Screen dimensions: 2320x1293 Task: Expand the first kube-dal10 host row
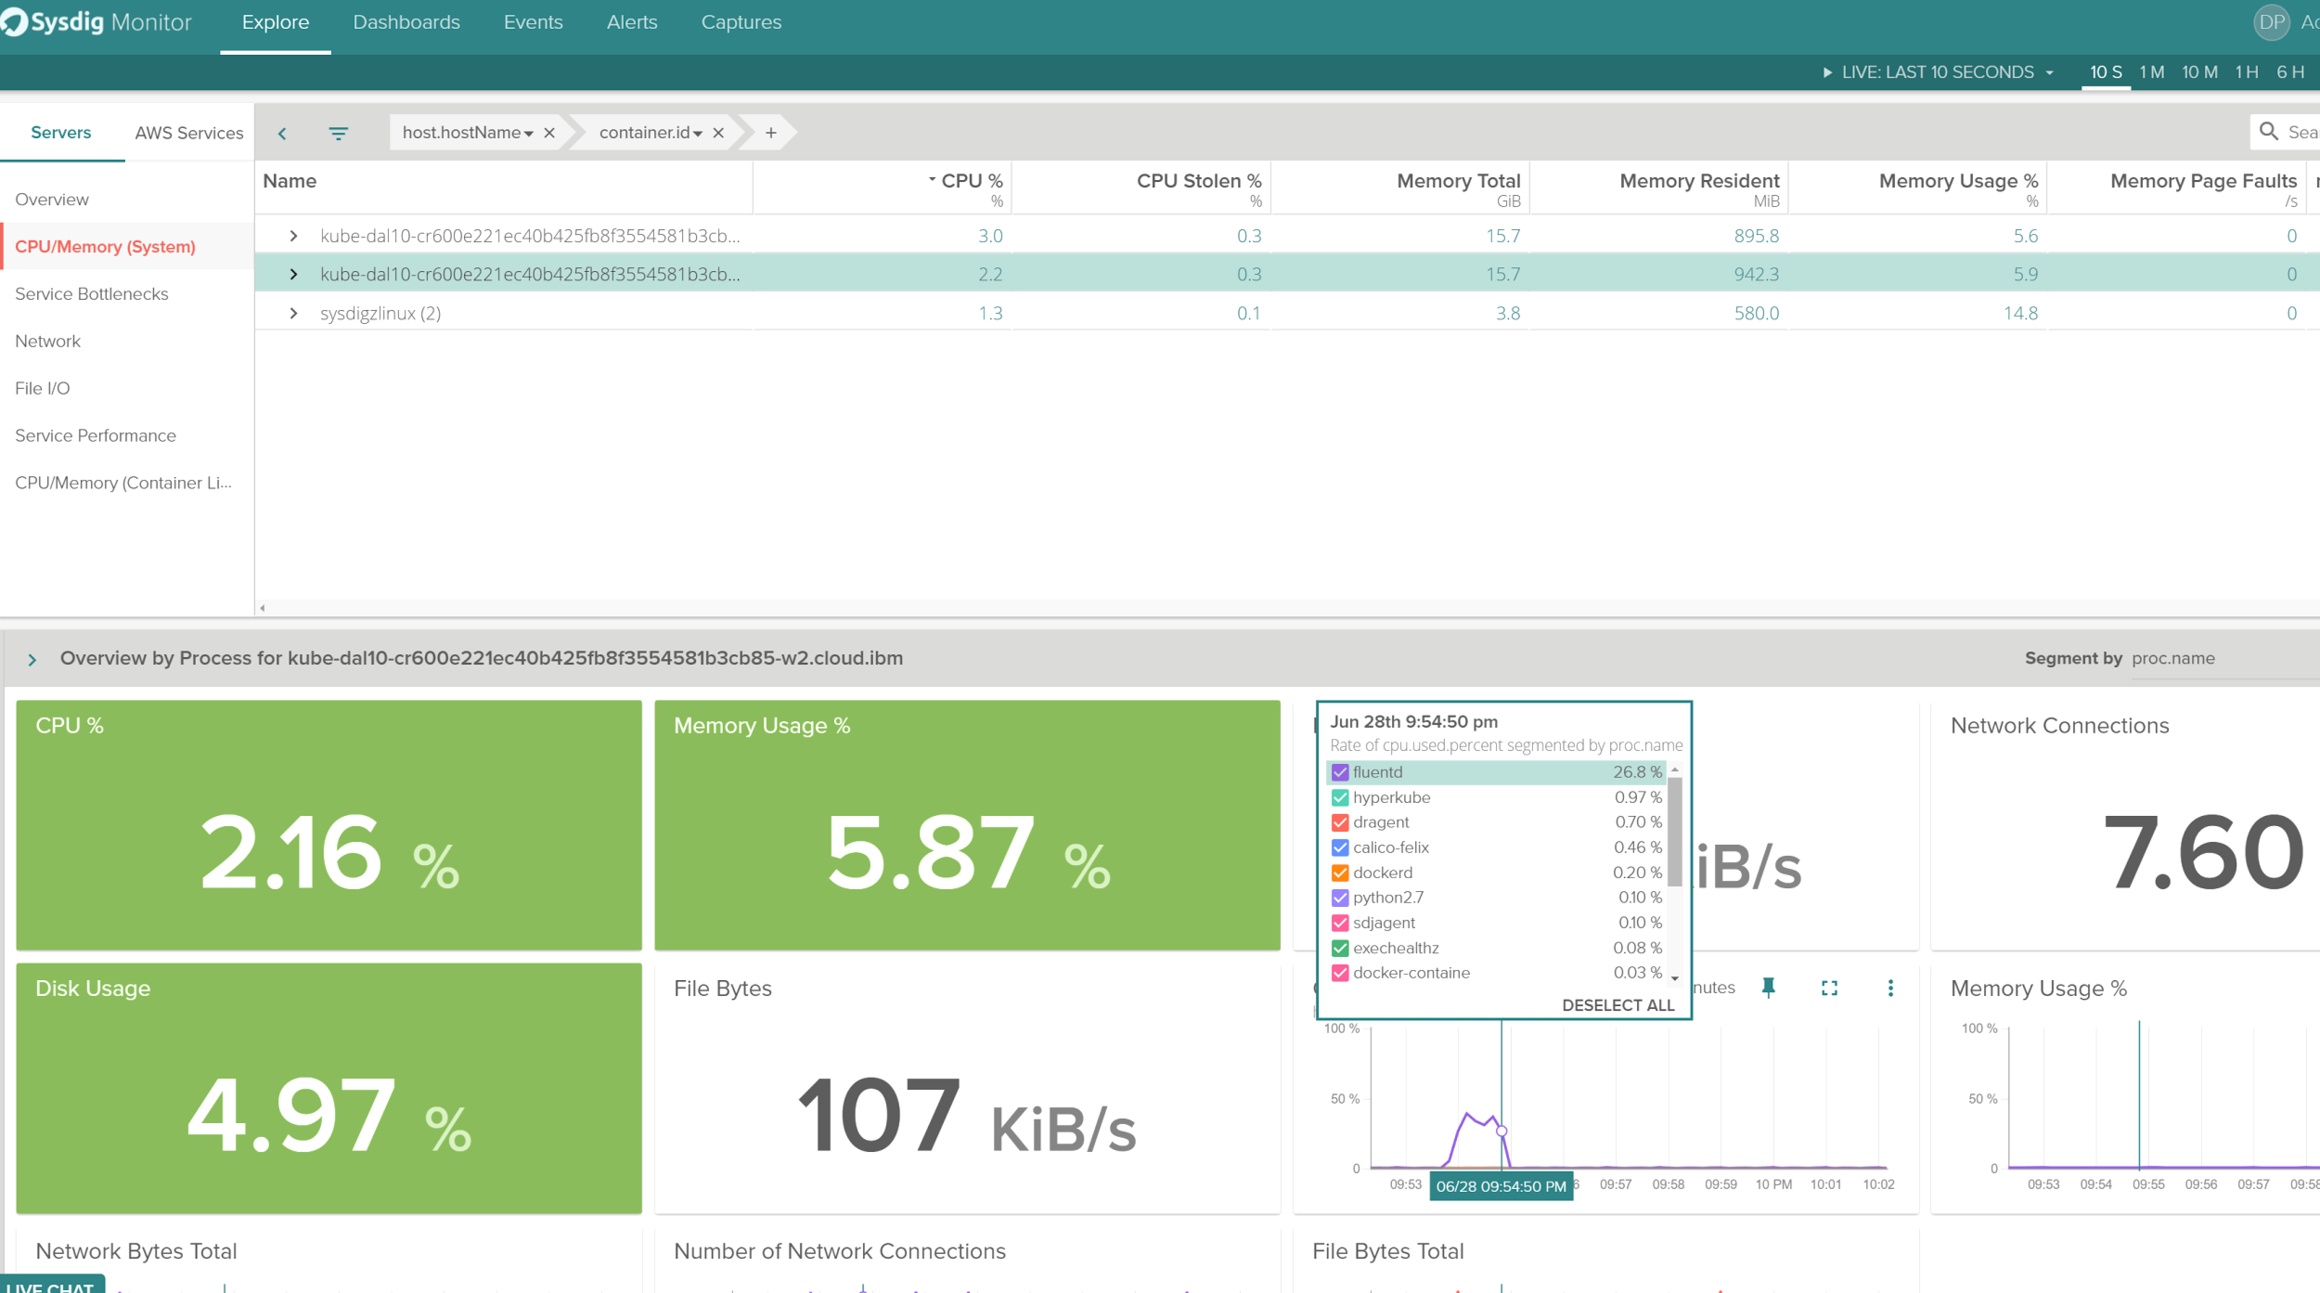coord(293,236)
